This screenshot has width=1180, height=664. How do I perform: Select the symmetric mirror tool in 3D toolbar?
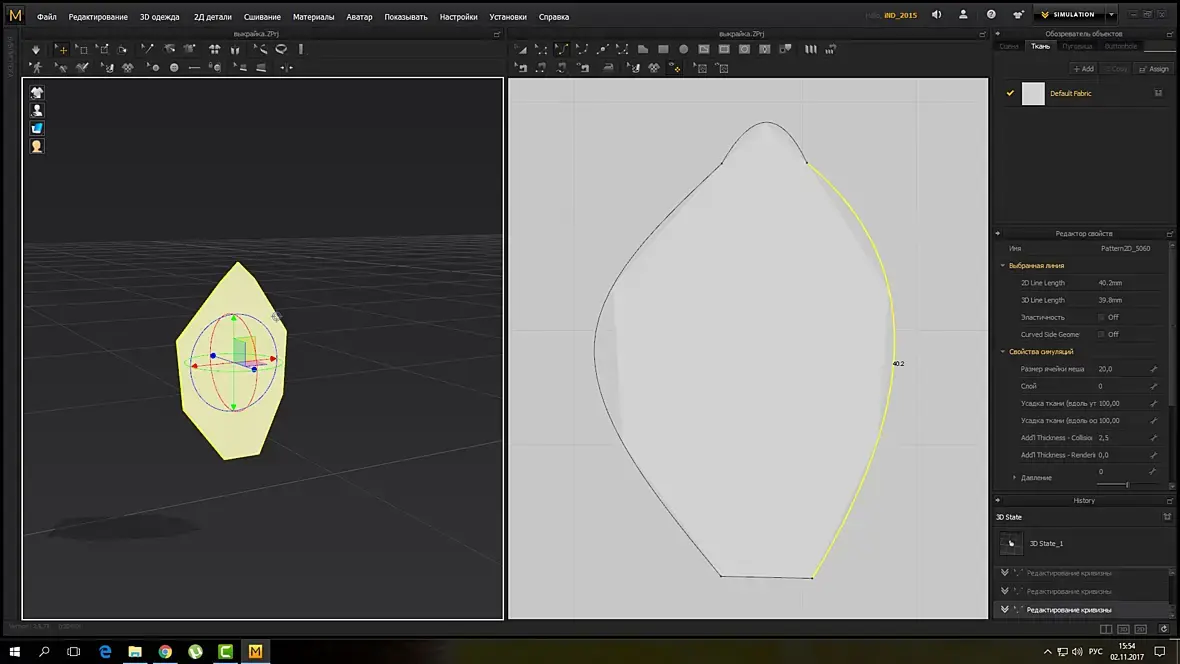(287, 68)
